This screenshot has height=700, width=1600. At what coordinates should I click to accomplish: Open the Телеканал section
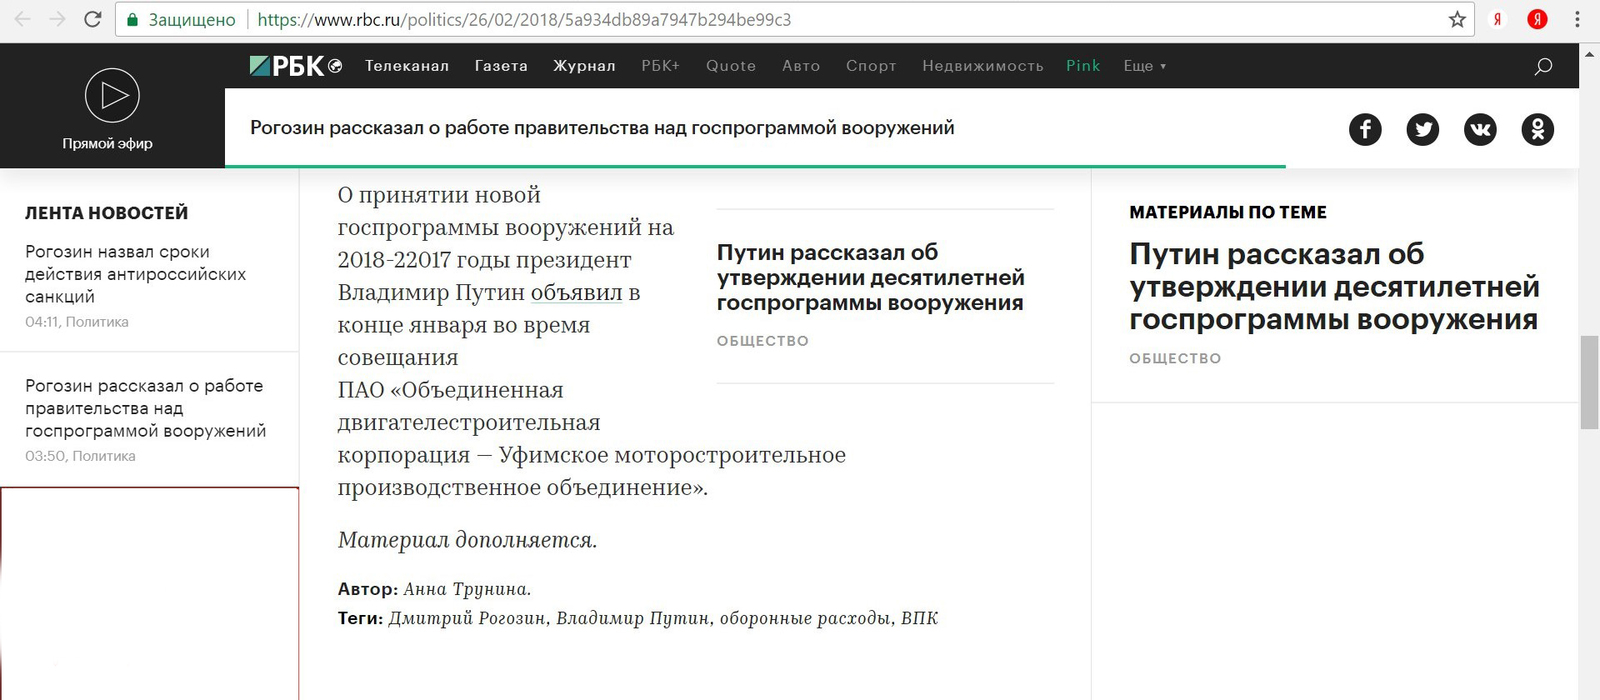tap(407, 66)
